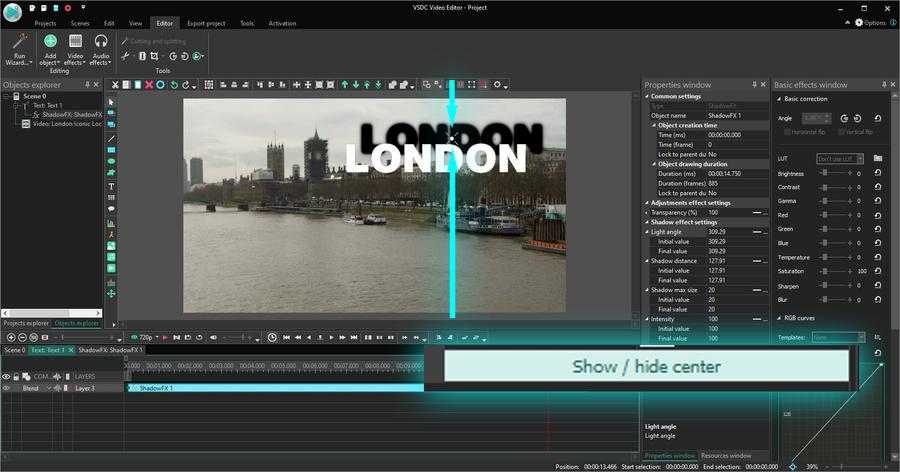900x472 pixels.
Task: Open the LUT dropdown
Action: tap(838, 158)
